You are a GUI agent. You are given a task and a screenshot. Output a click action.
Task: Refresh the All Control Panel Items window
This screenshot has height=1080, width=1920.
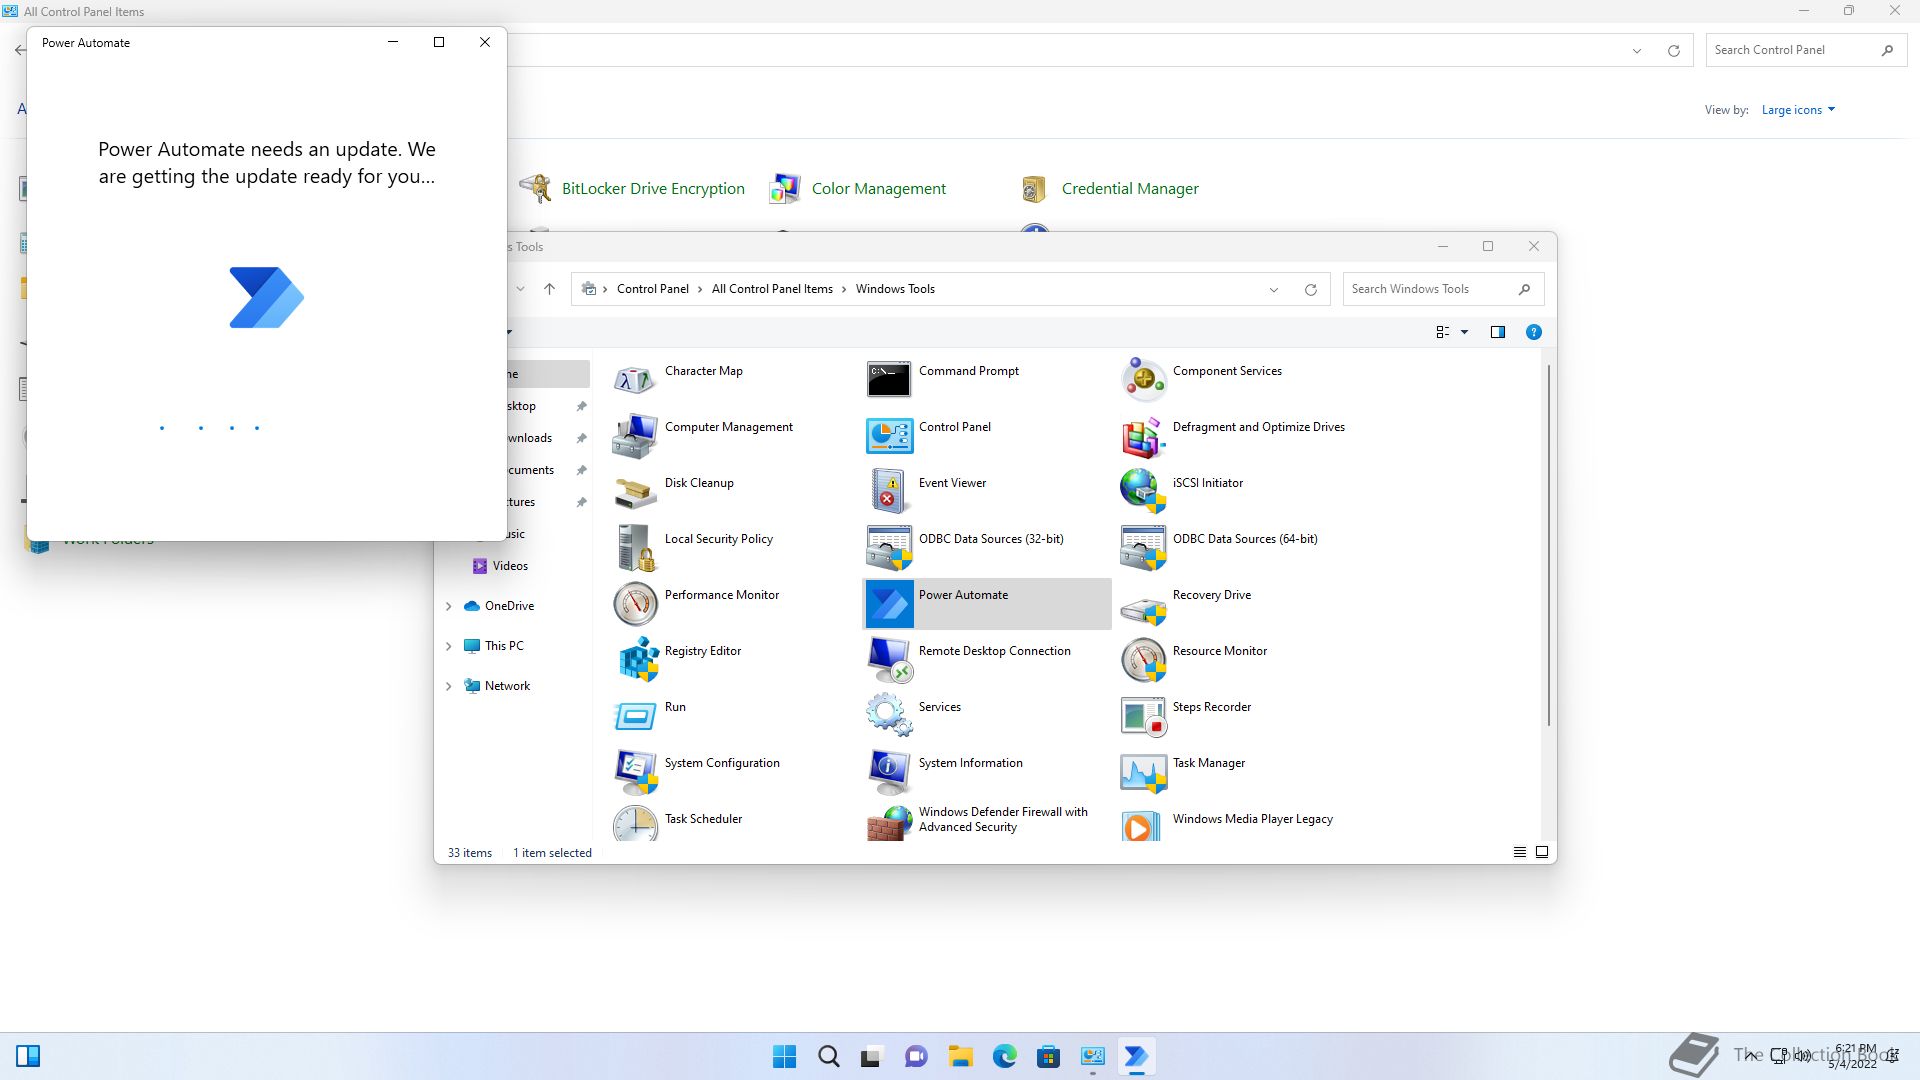click(1673, 51)
